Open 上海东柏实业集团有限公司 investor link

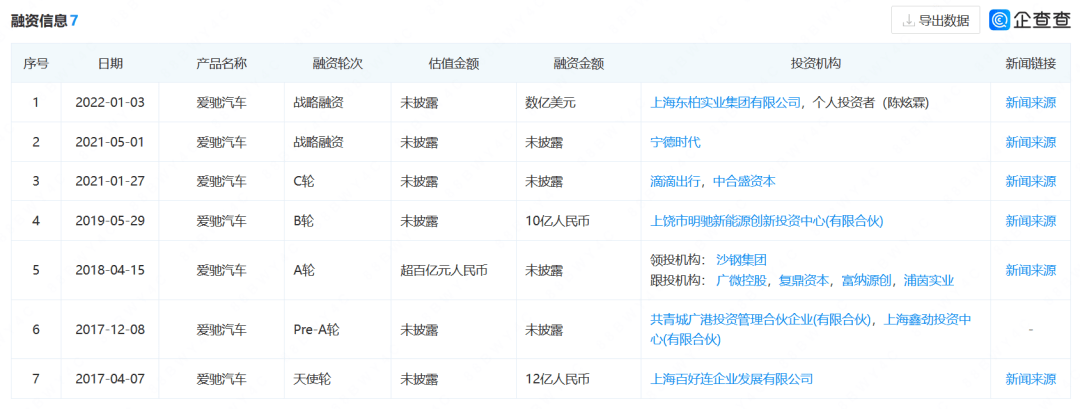tap(725, 103)
